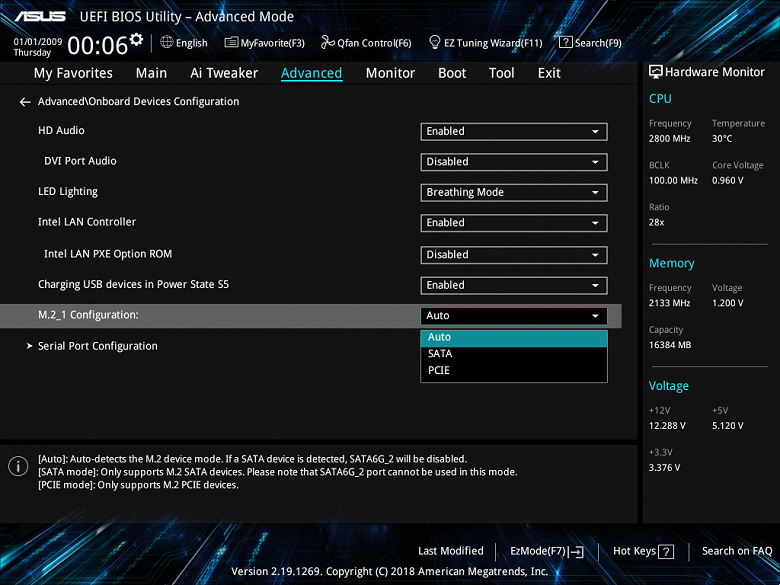Click EZ Tuning Wizard(F11) label text

click(x=493, y=43)
